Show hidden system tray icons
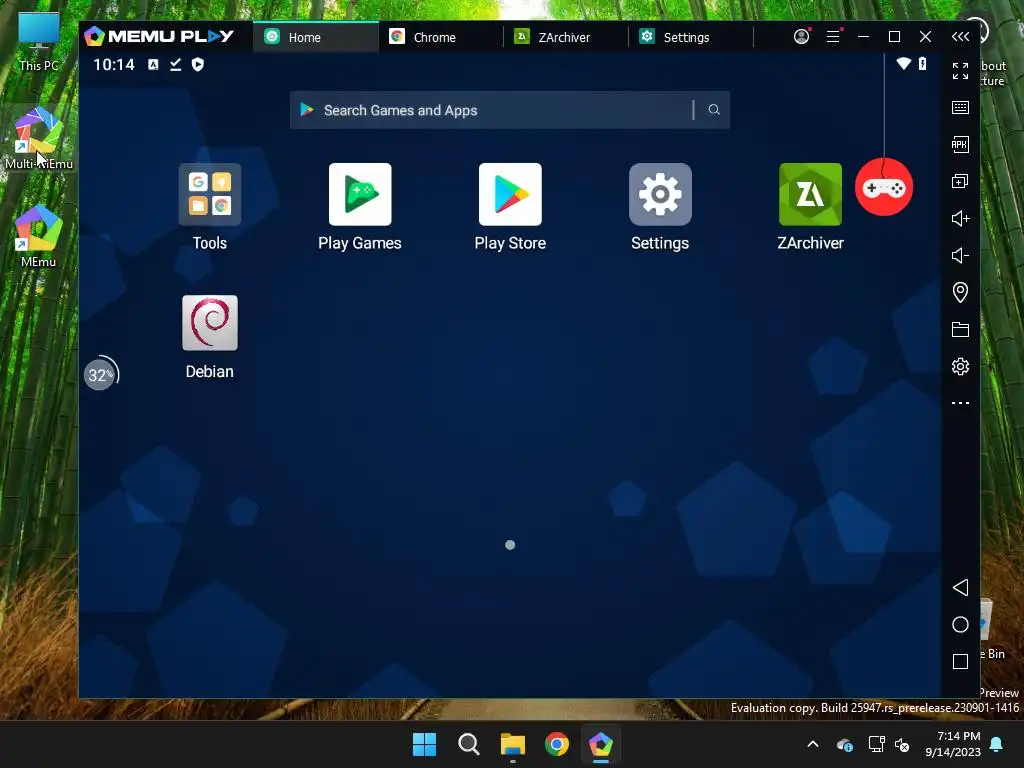 [812, 744]
